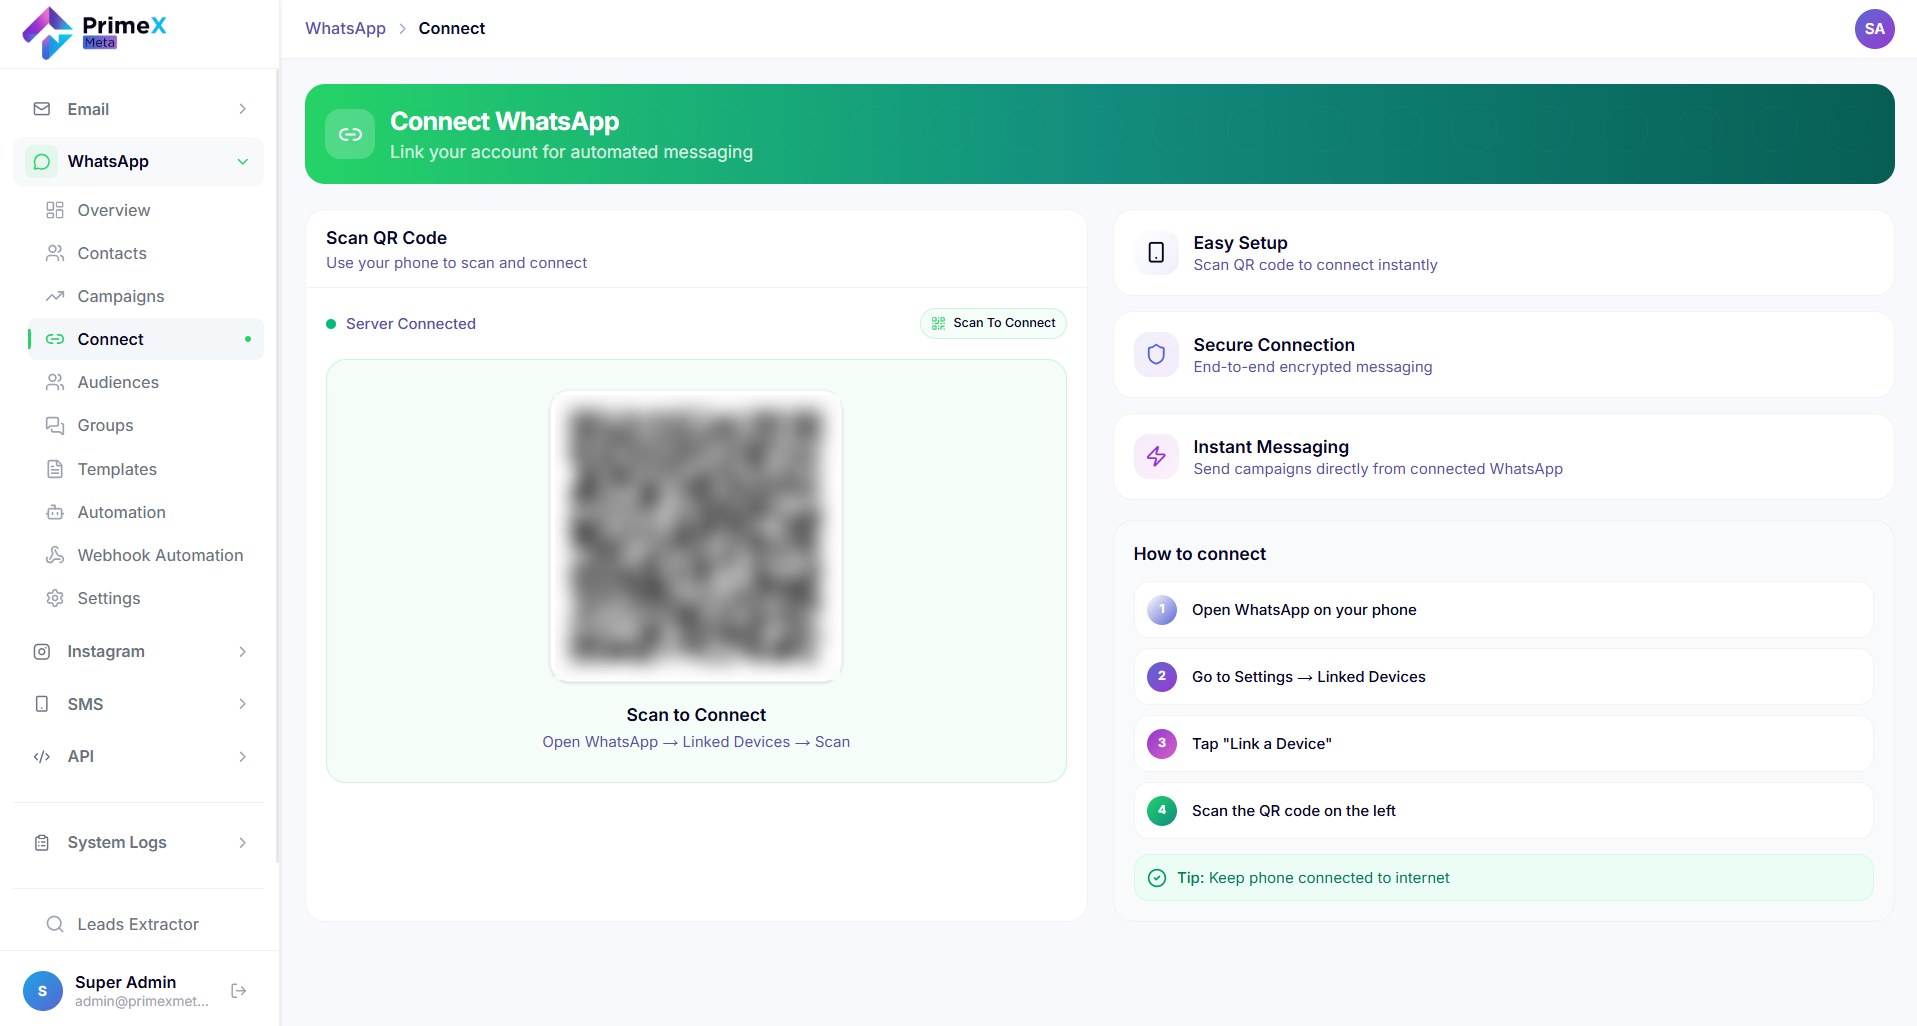Screen dimensions: 1917x1026
Task: Click the lightning icon next to Instant Messaging
Action: click(x=1156, y=457)
